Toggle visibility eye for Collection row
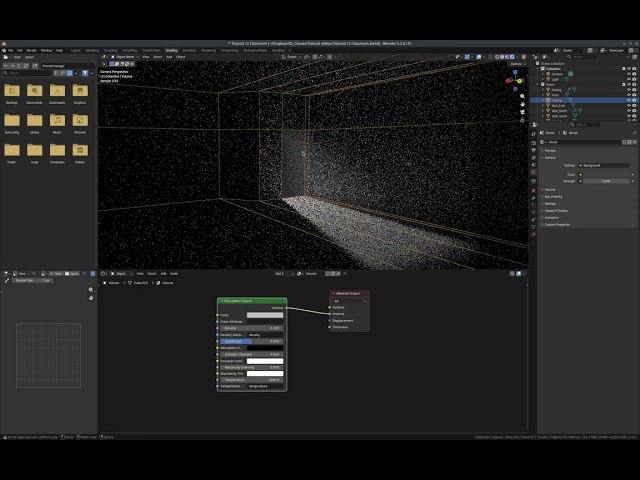This screenshot has height=480, width=640. click(629, 69)
